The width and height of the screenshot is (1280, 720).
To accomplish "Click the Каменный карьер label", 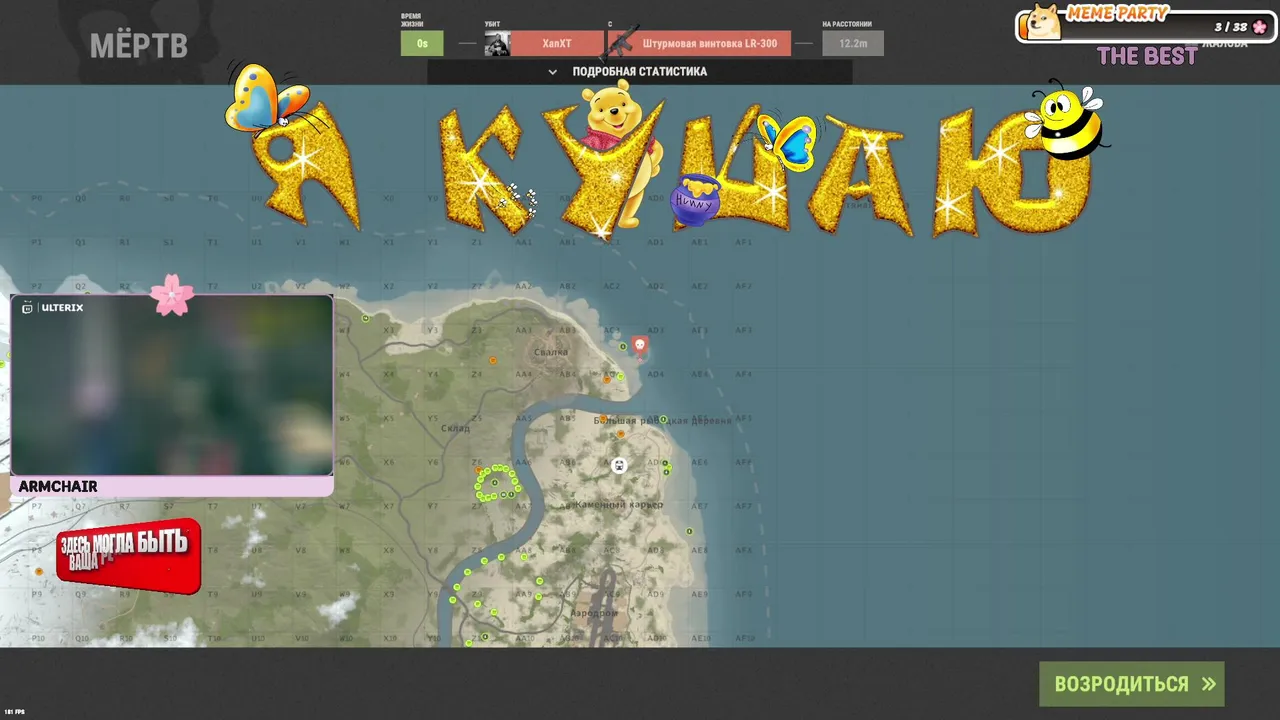I will (618, 505).
